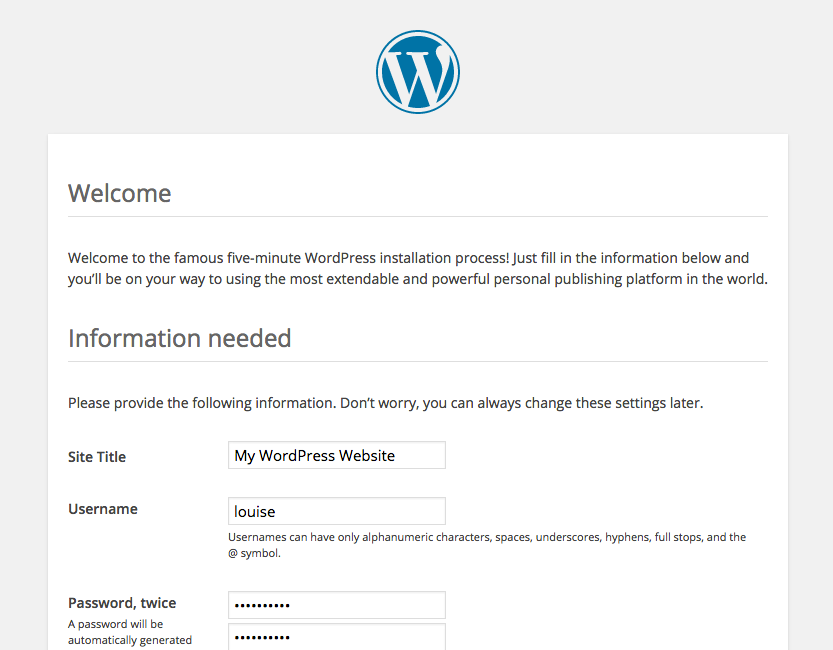The height and width of the screenshot is (650, 833).
Task: Click the 'Site Title' label
Action: coord(96,457)
